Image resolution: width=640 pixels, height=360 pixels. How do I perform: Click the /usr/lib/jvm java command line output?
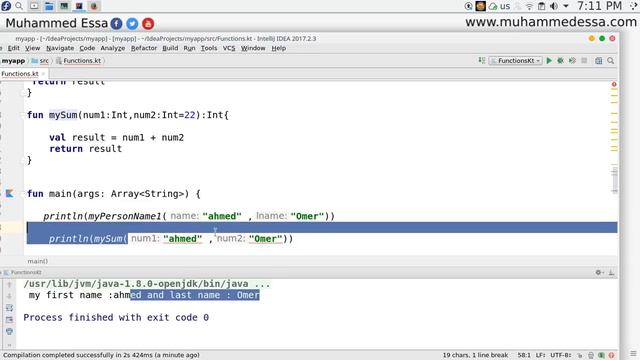(147, 284)
